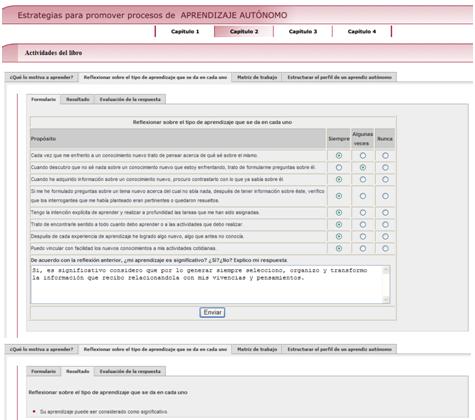Select Algunas veces for 'Cuando he adquirido información' row
Image resolution: width=475 pixels, height=420 pixels.
363,179
